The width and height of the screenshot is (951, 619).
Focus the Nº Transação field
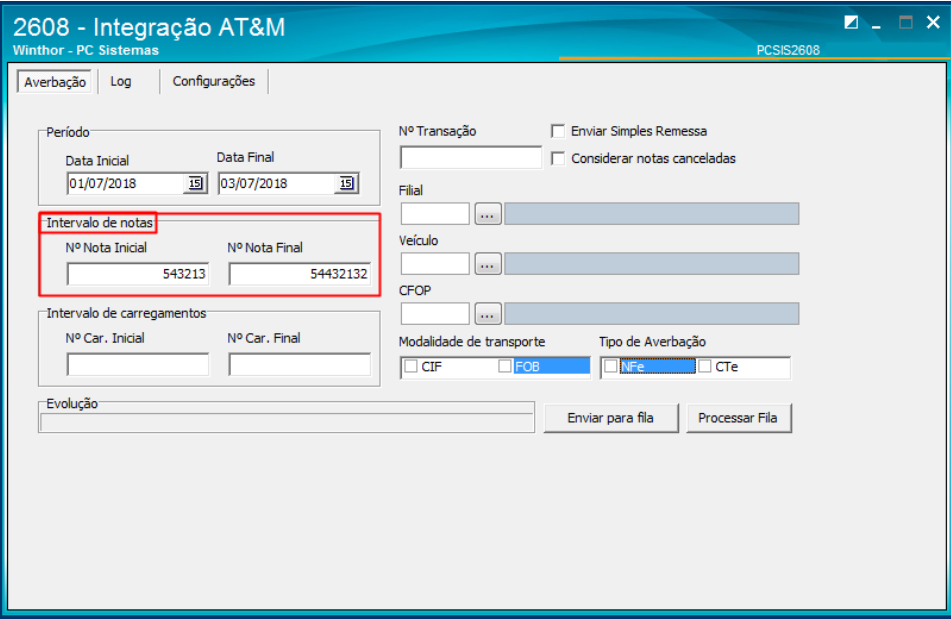point(471,158)
